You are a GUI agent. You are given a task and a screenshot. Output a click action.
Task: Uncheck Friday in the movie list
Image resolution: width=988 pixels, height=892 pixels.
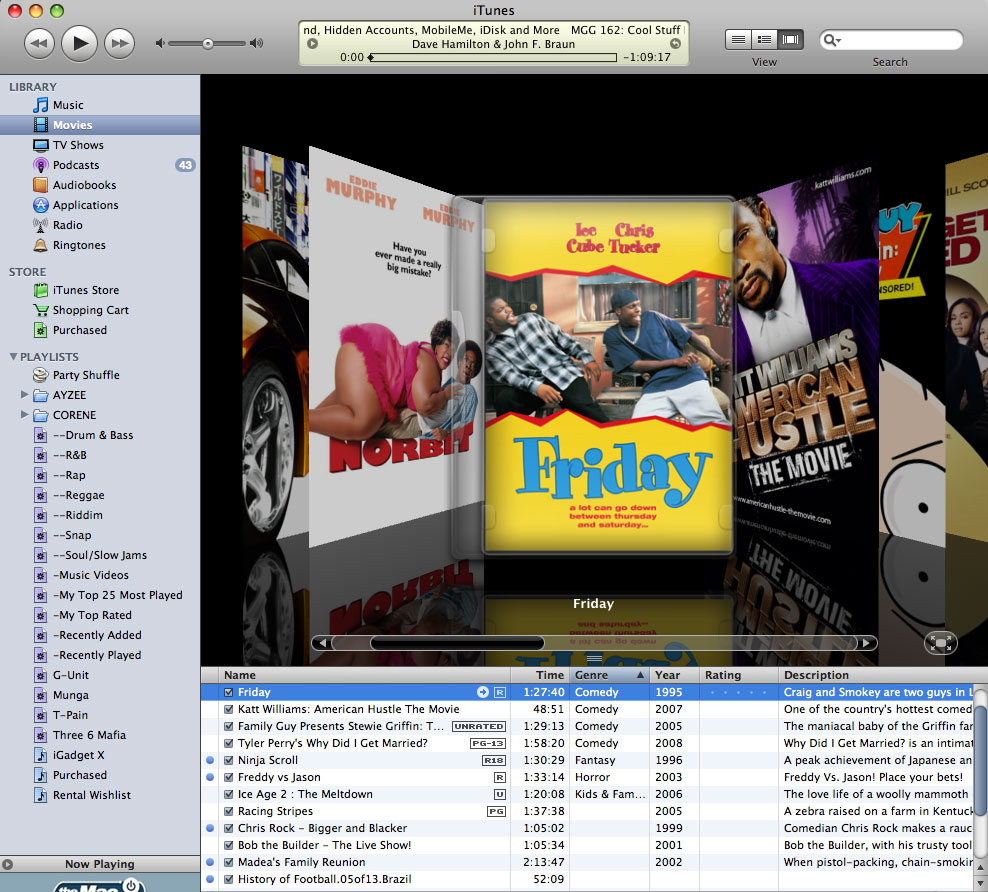[x=229, y=691]
